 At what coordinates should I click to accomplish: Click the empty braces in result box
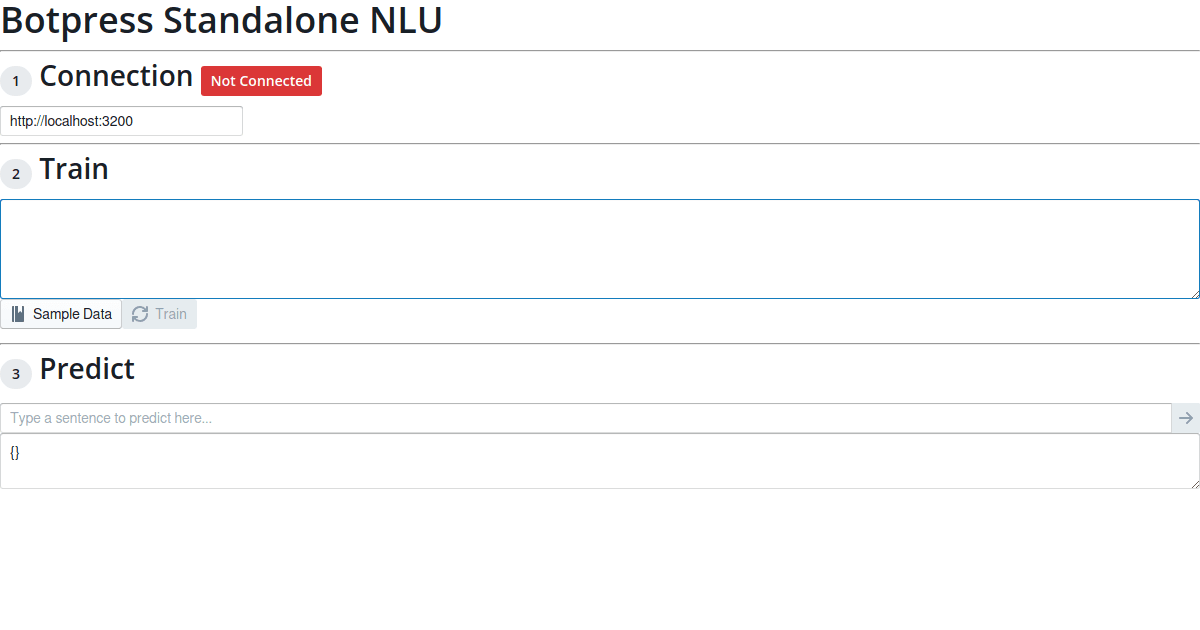click(15, 452)
